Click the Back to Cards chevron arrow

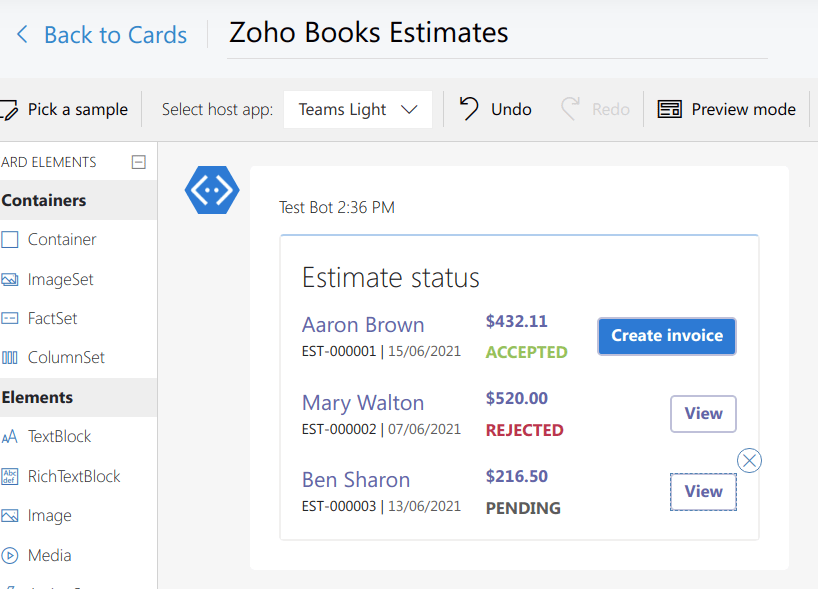click(x=22, y=34)
